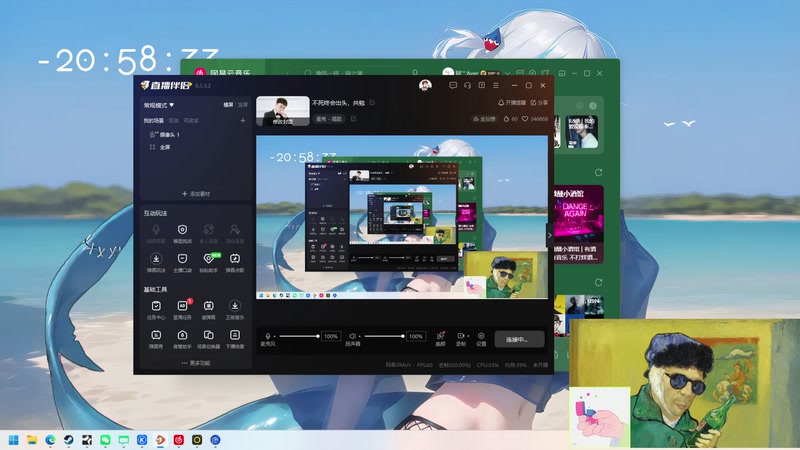The image size is (800, 450).
Task: Click user avatar in title bar
Action: click(x=425, y=85)
